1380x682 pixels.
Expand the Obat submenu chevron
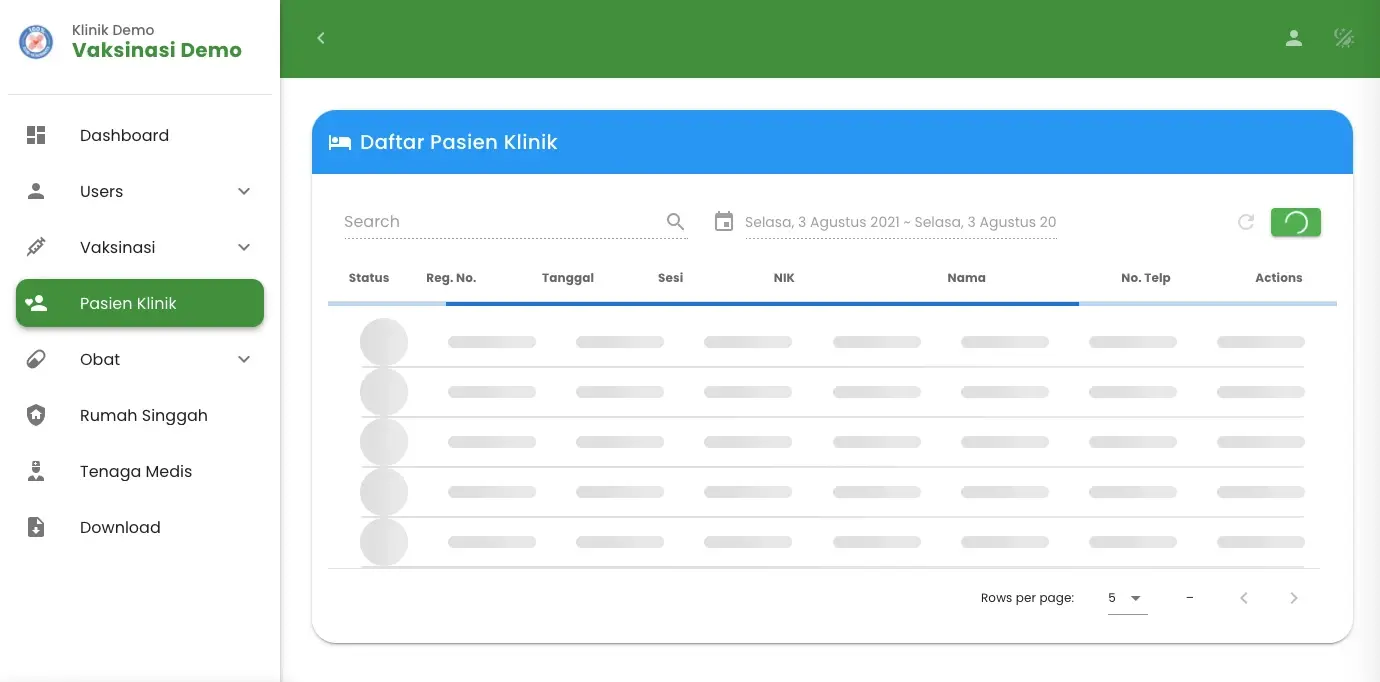click(x=244, y=359)
